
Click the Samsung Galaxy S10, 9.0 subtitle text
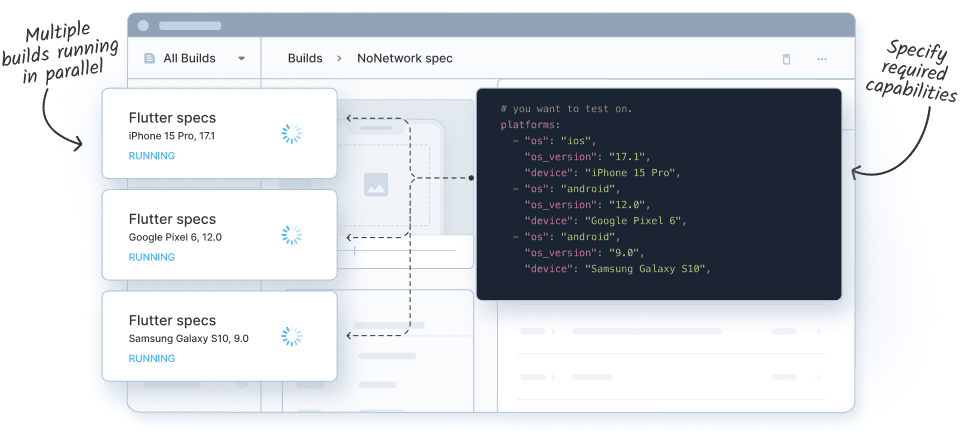[189, 338]
